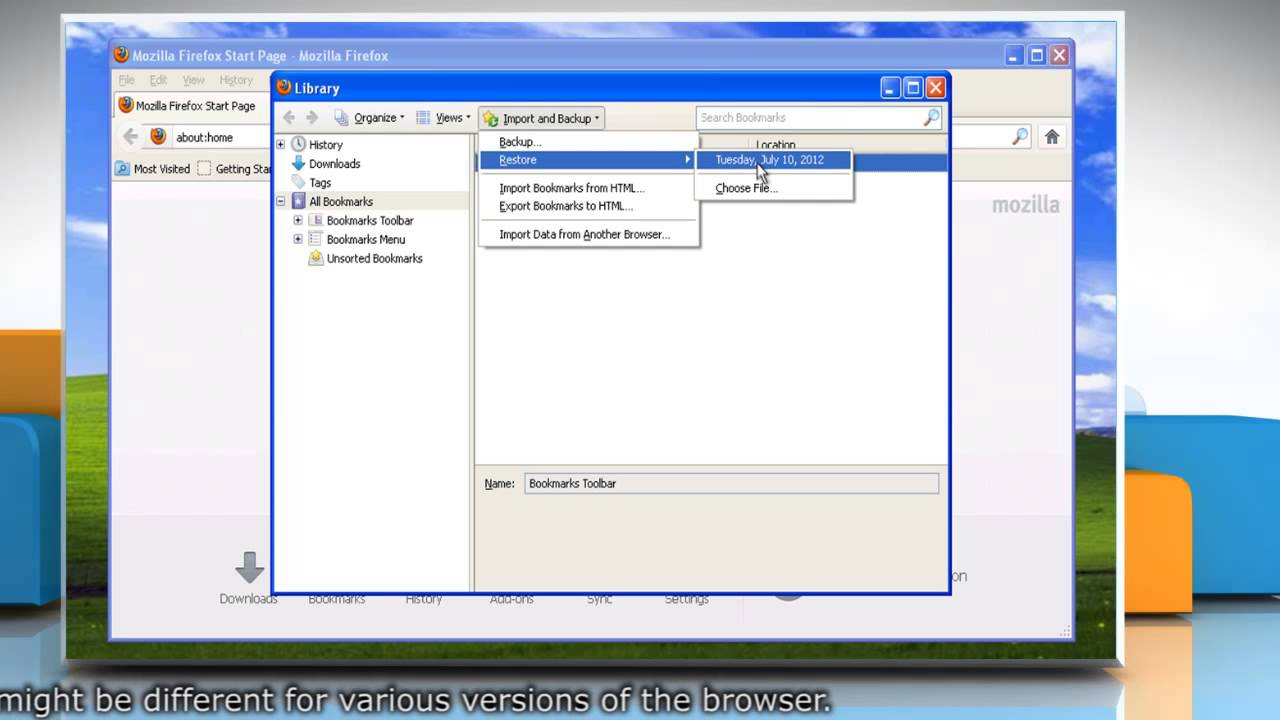Select Unsorted Bookmarks in the tree
Viewport: 1280px width, 720px height.
374,259
